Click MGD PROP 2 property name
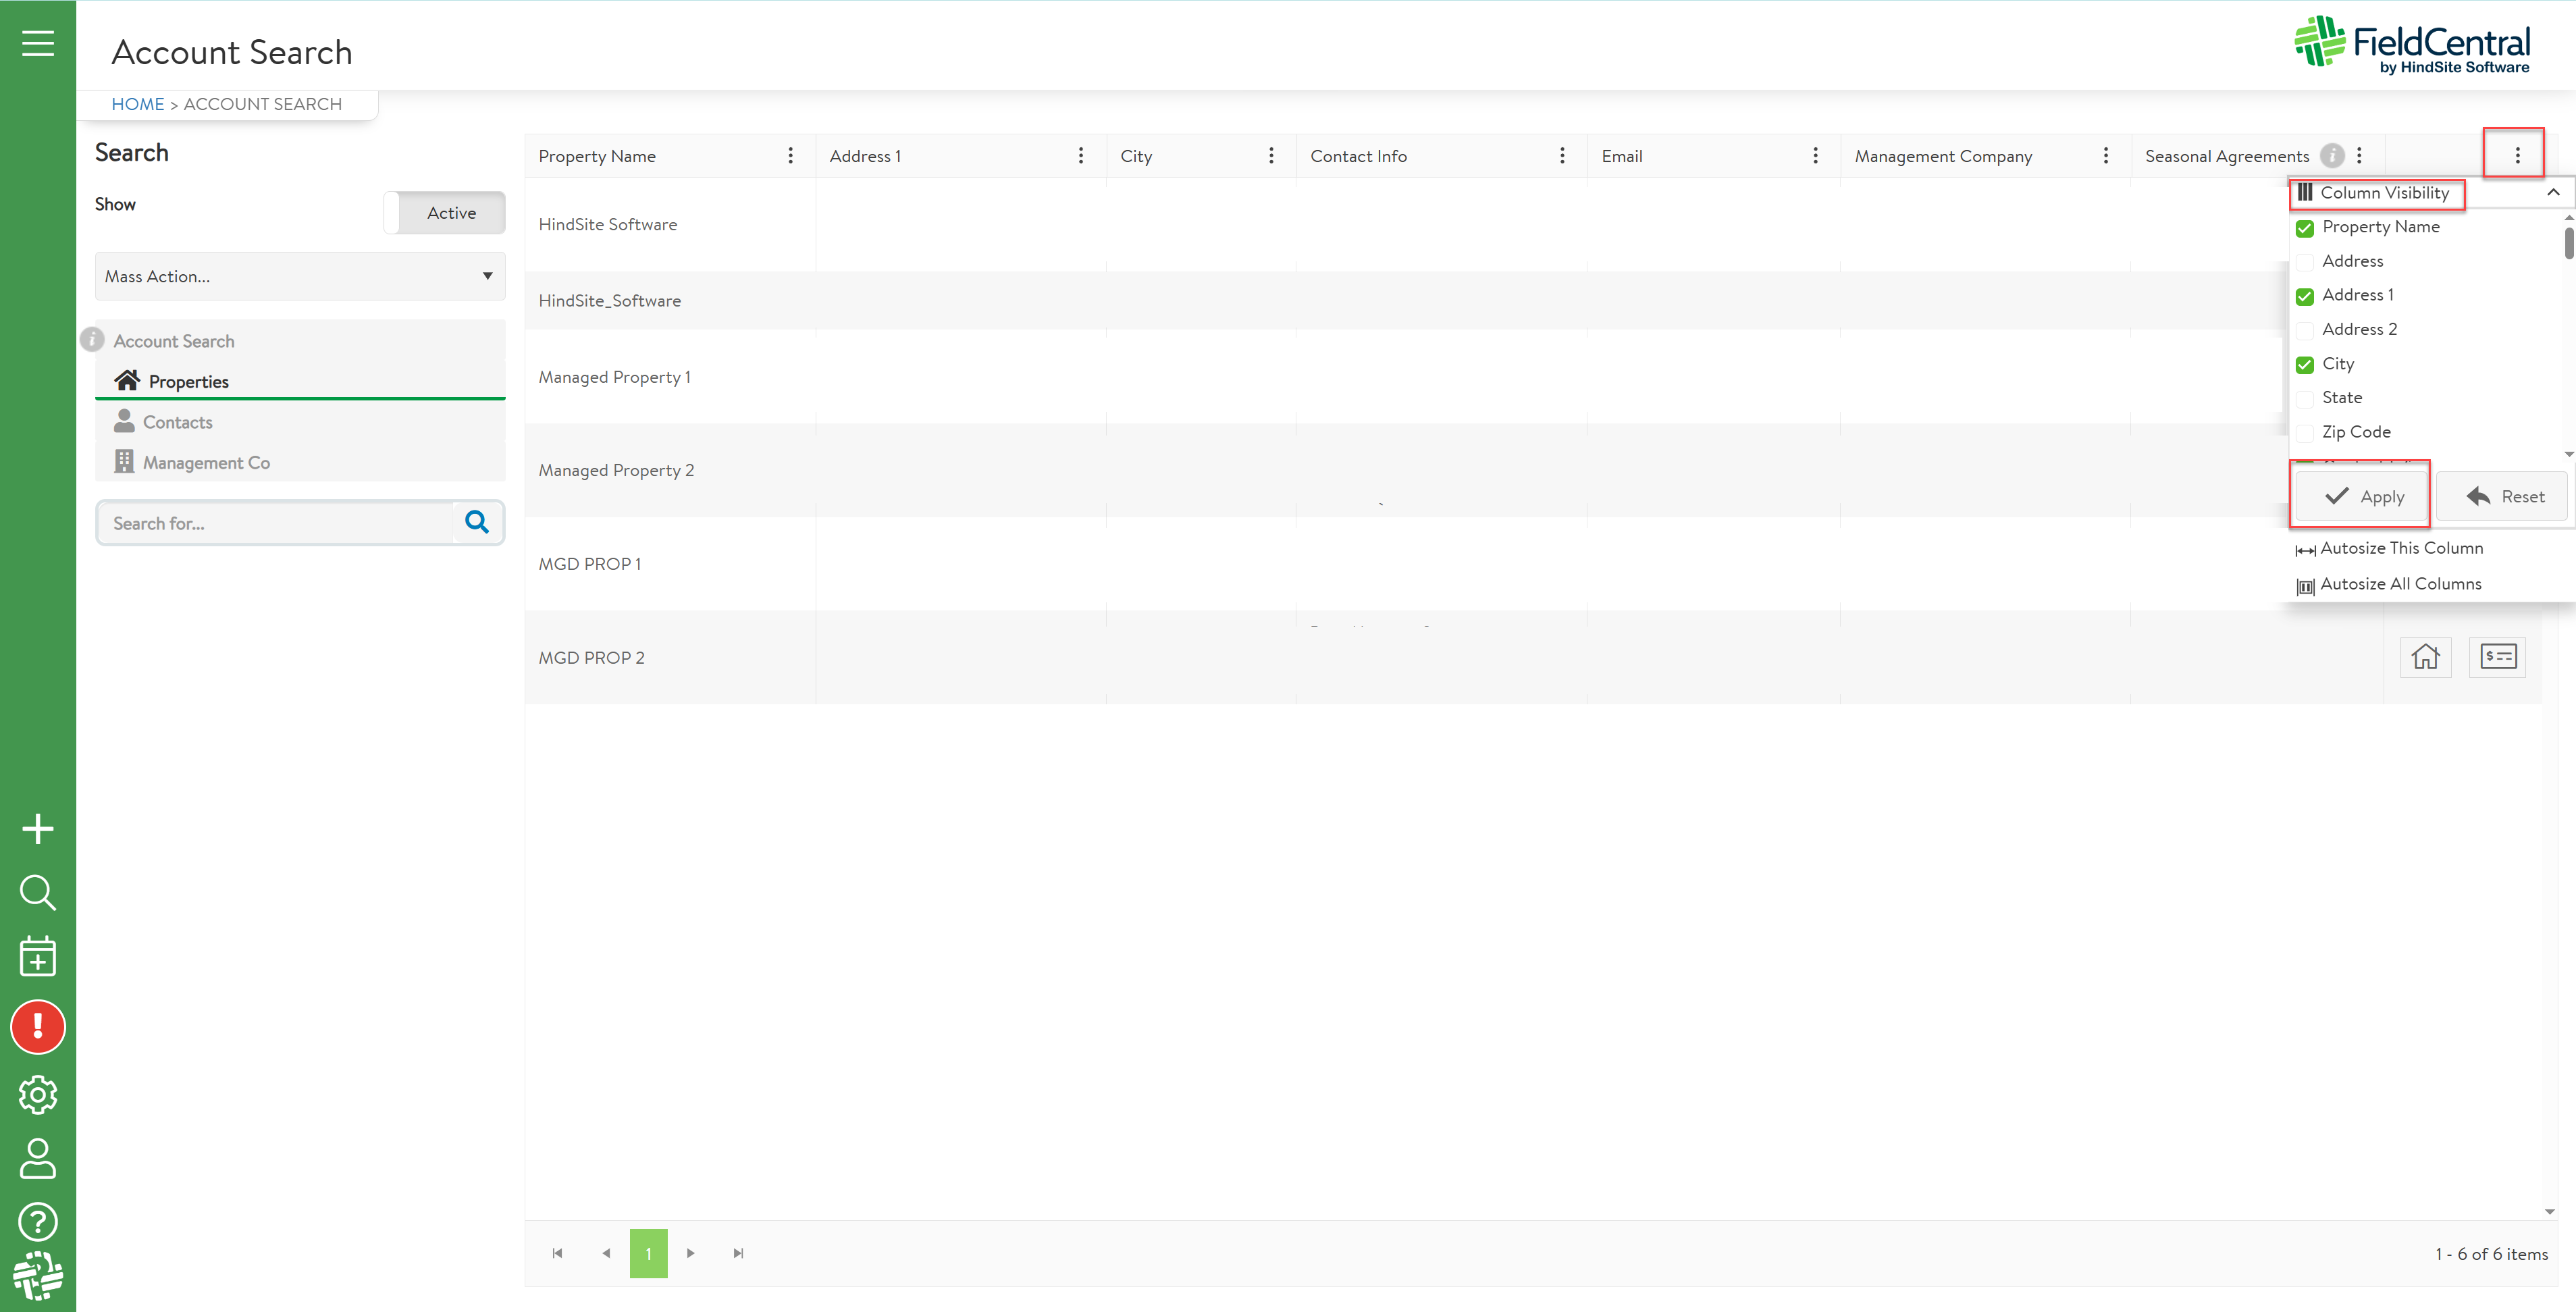Image resolution: width=2576 pixels, height=1312 pixels. (592, 658)
